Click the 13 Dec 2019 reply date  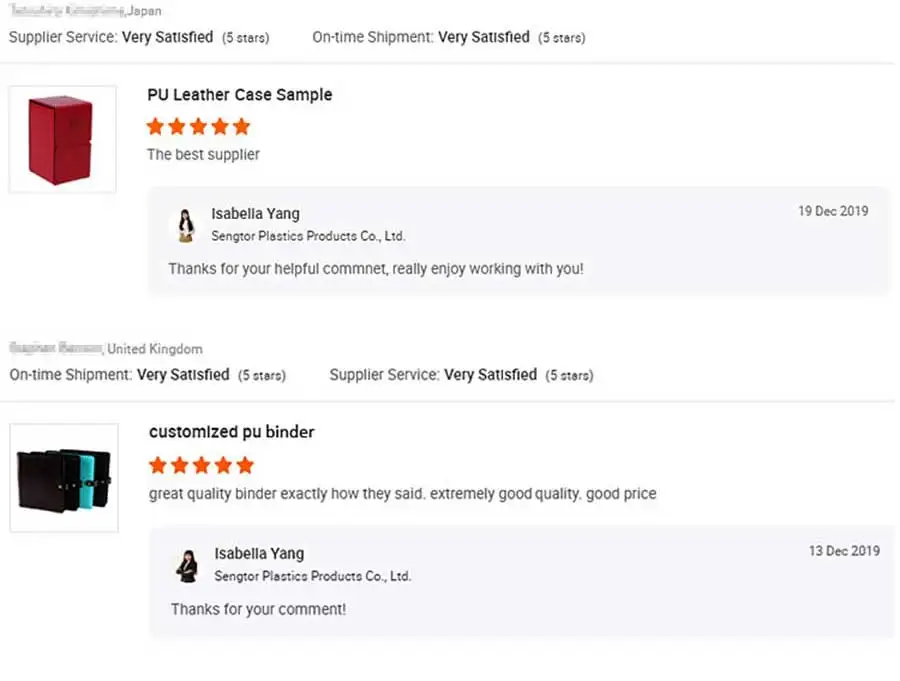844,551
